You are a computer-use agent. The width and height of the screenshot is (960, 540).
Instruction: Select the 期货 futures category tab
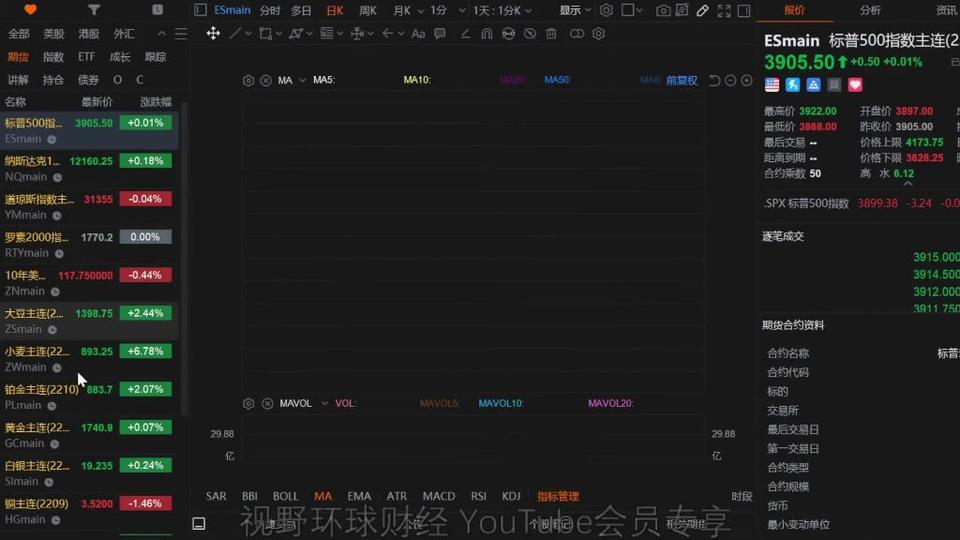coord(18,57)
